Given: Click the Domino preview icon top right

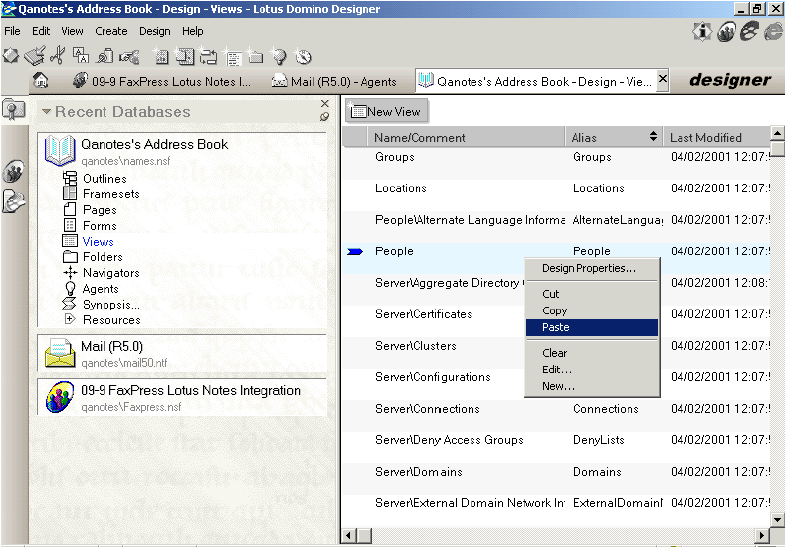Looking at the screenshot, I should click(x=749, y=32).
